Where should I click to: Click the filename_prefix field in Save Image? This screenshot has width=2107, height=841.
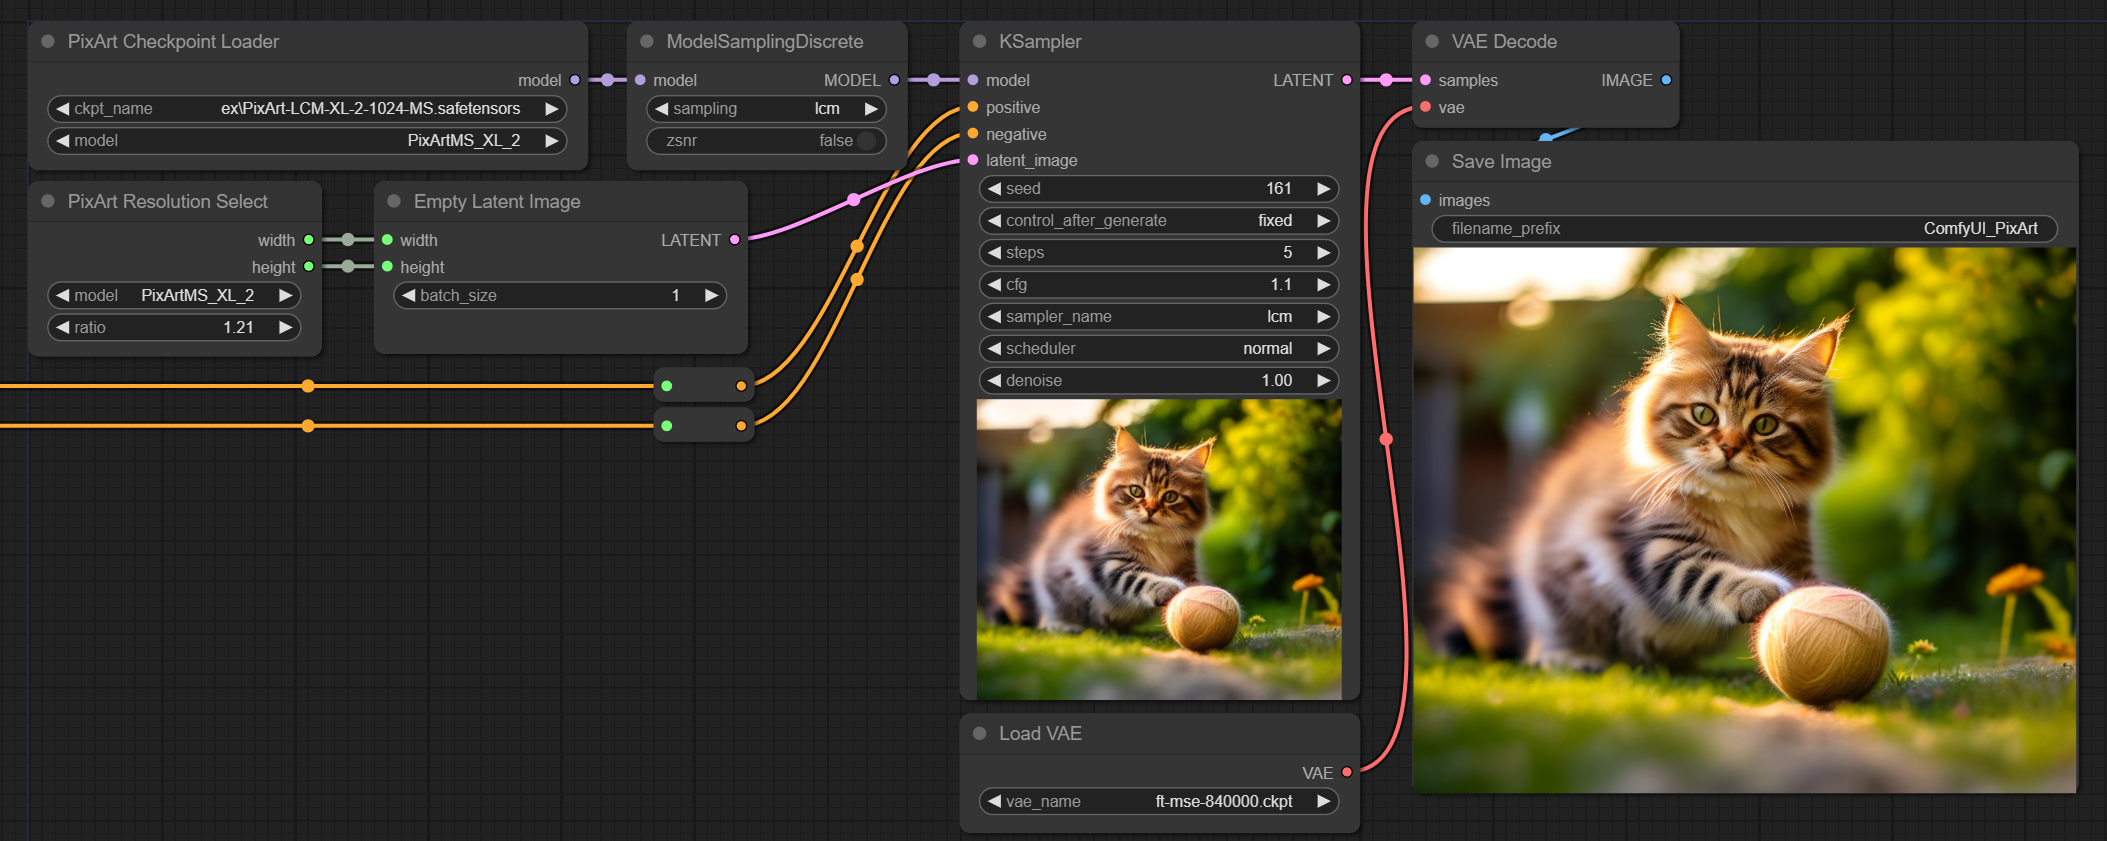click(x=1744, y=229)
